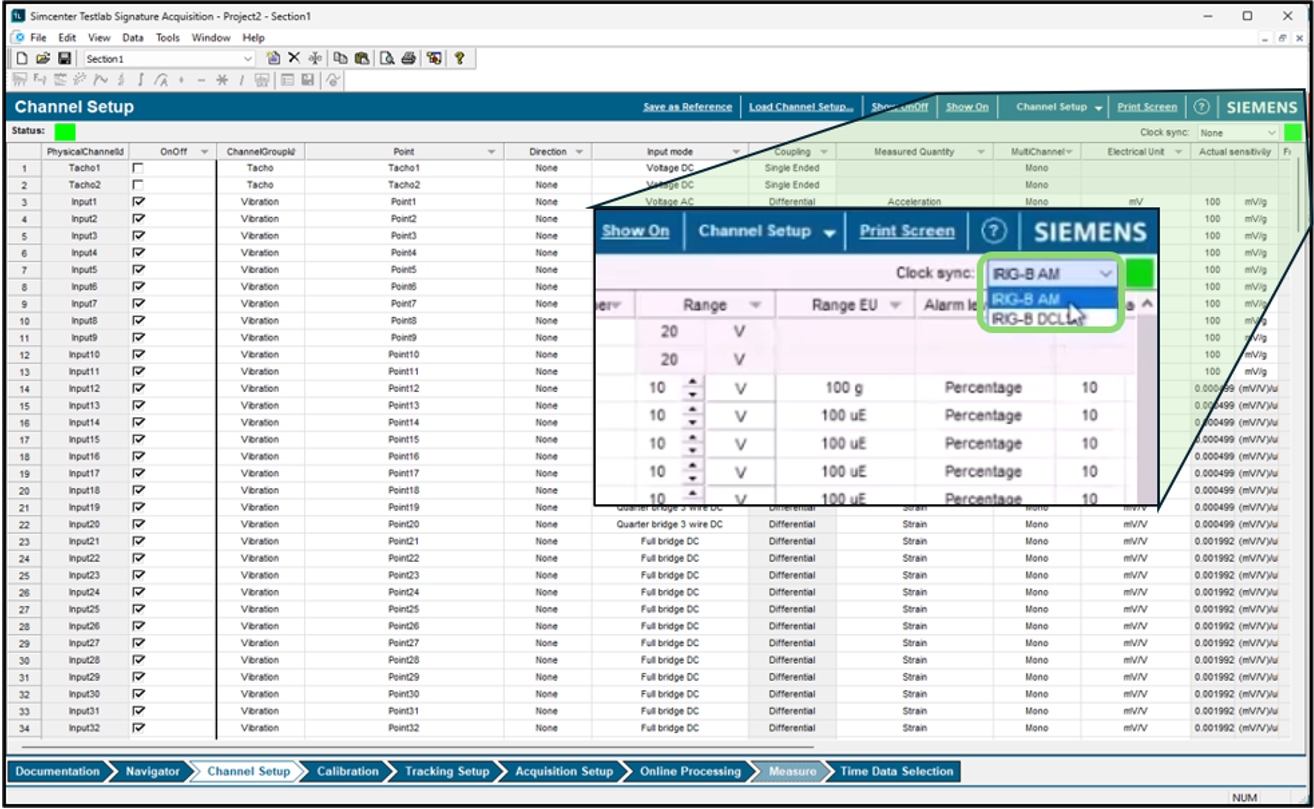Open the File menu
The image size is (1314, 809).
38,38
